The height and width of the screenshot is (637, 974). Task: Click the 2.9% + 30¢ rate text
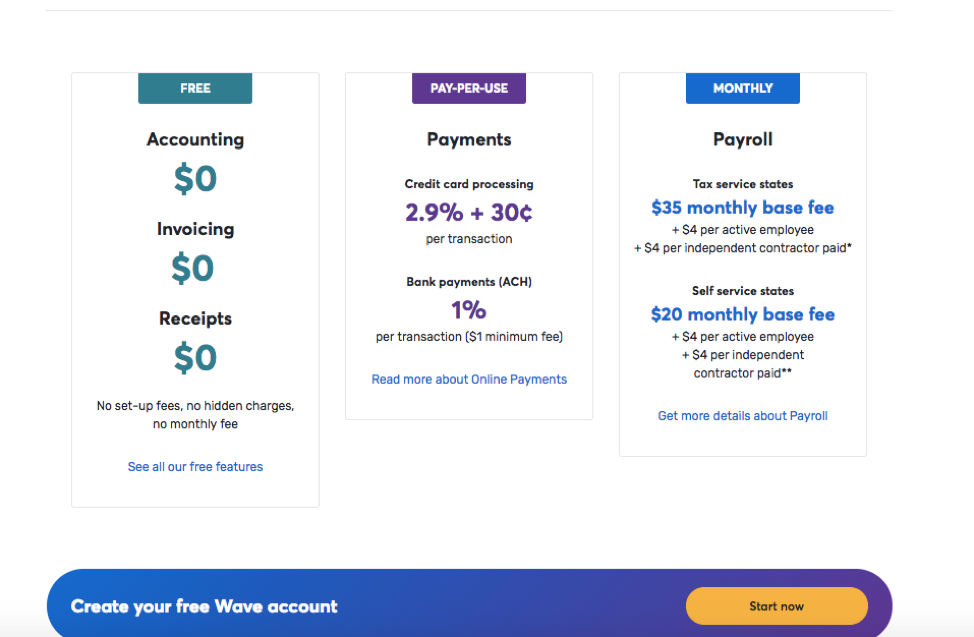click(469, 212)
